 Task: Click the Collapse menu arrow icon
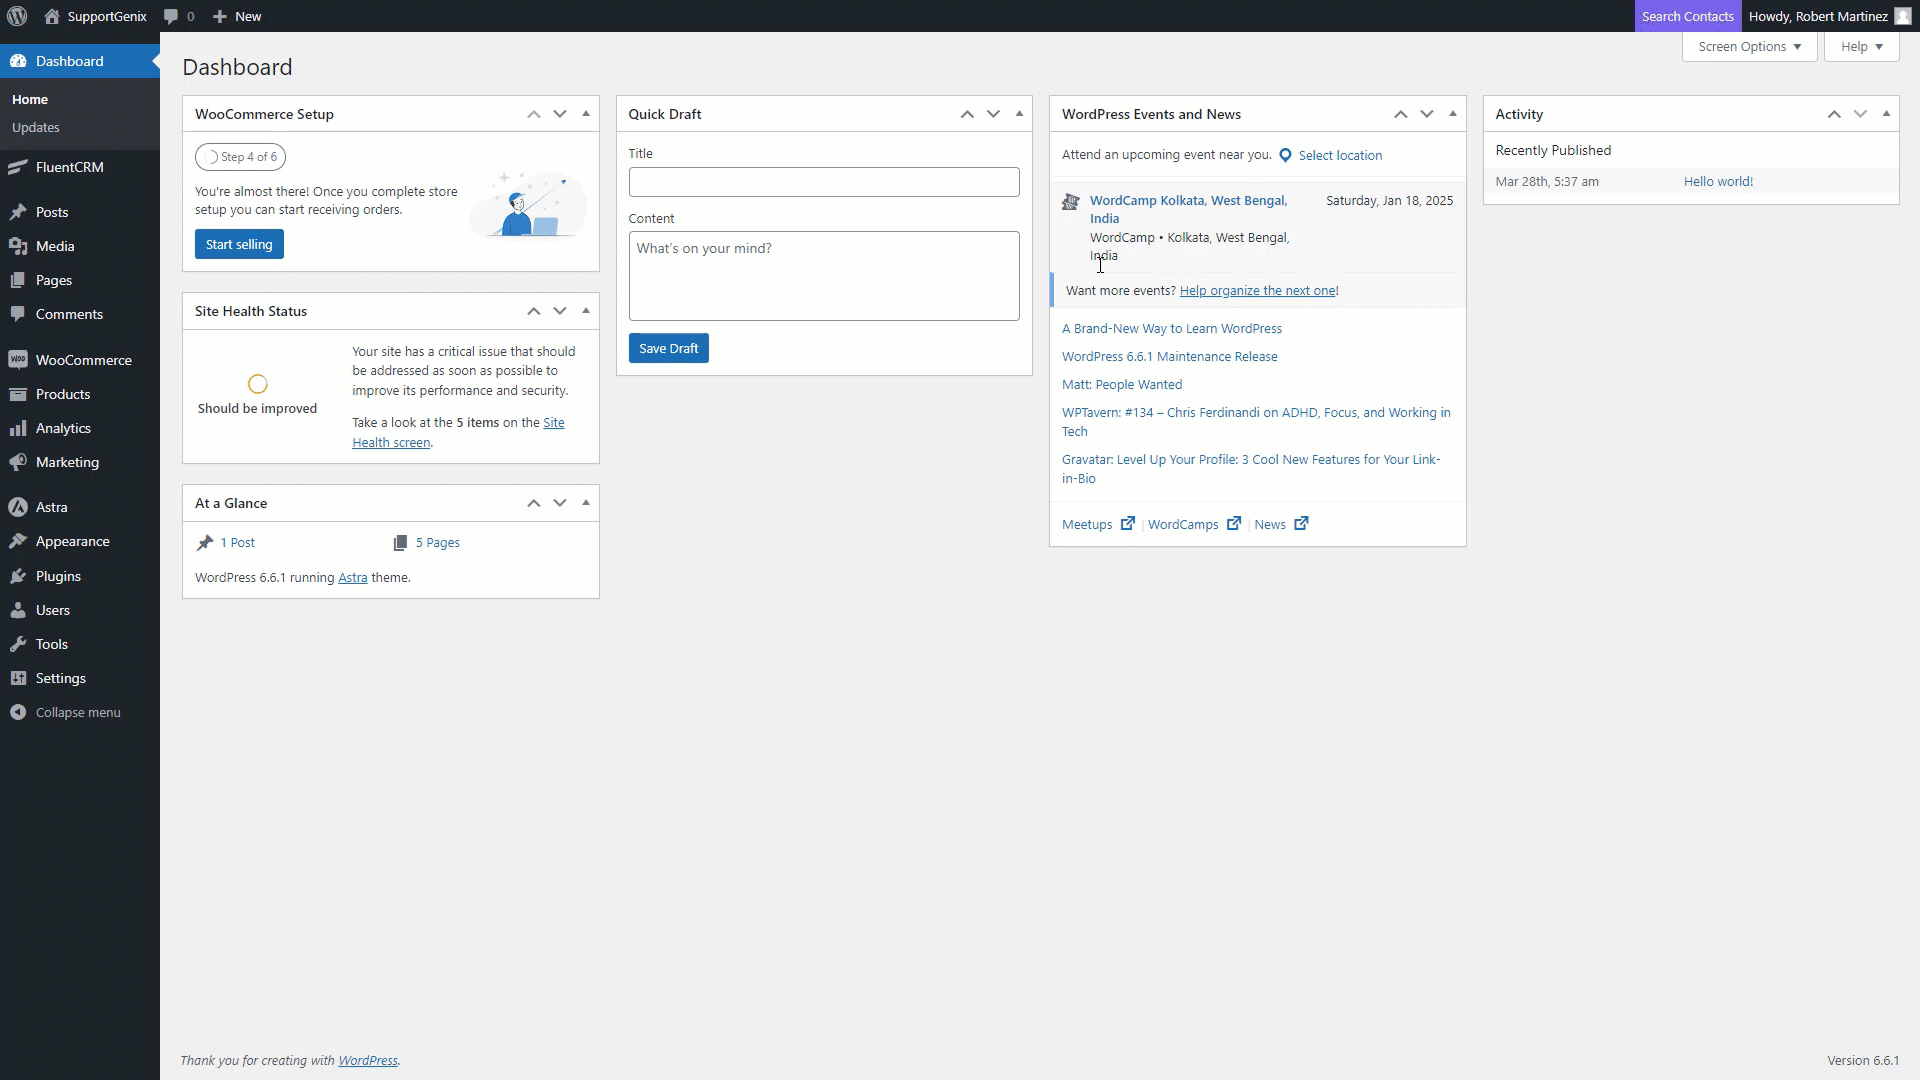[x=18, y=712]
